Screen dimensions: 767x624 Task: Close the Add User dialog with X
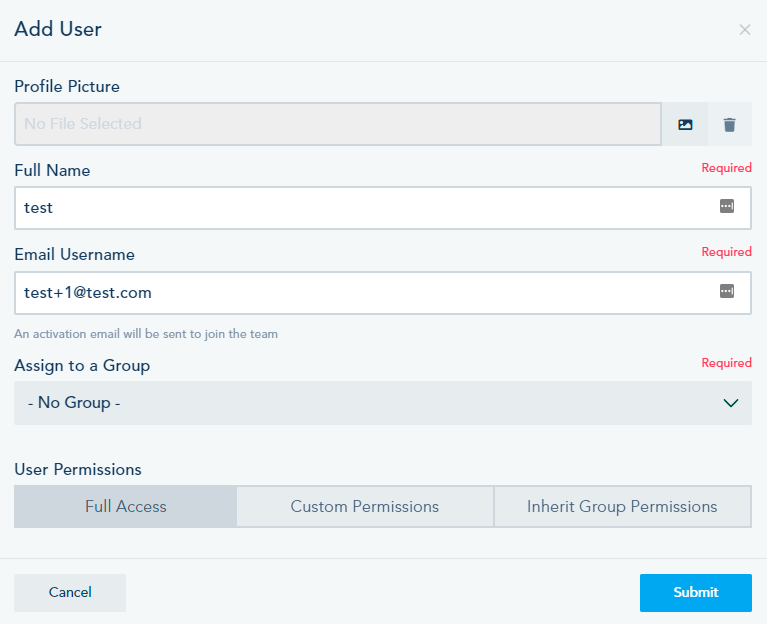point(744,30)
